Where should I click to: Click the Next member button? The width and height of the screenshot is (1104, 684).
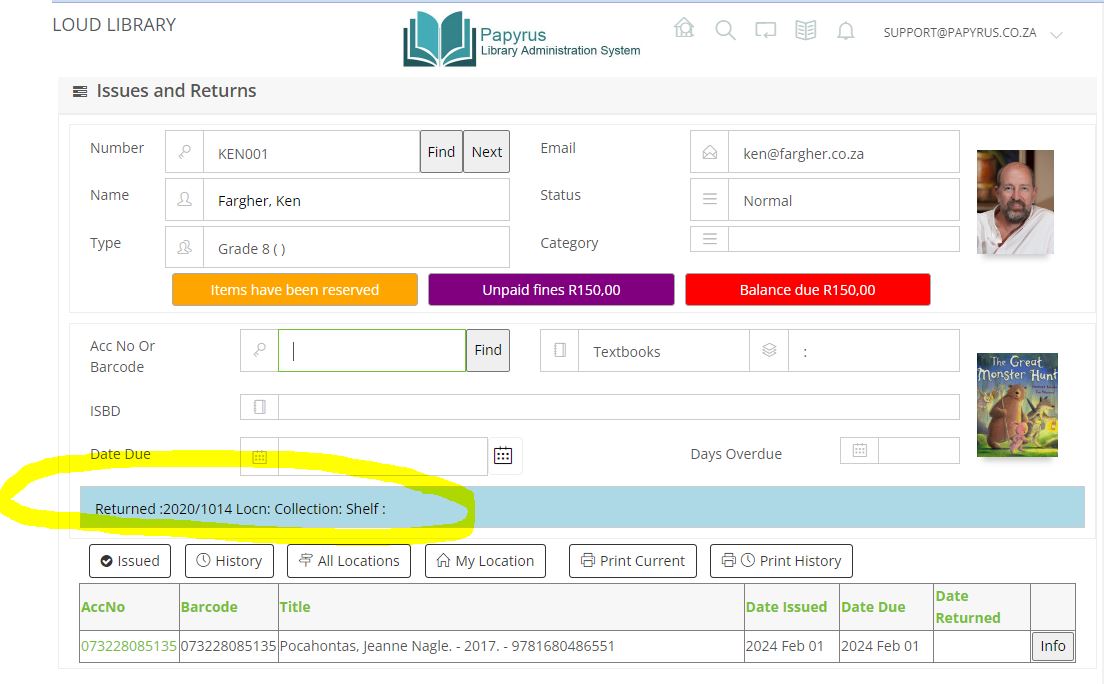click(486, 152)
